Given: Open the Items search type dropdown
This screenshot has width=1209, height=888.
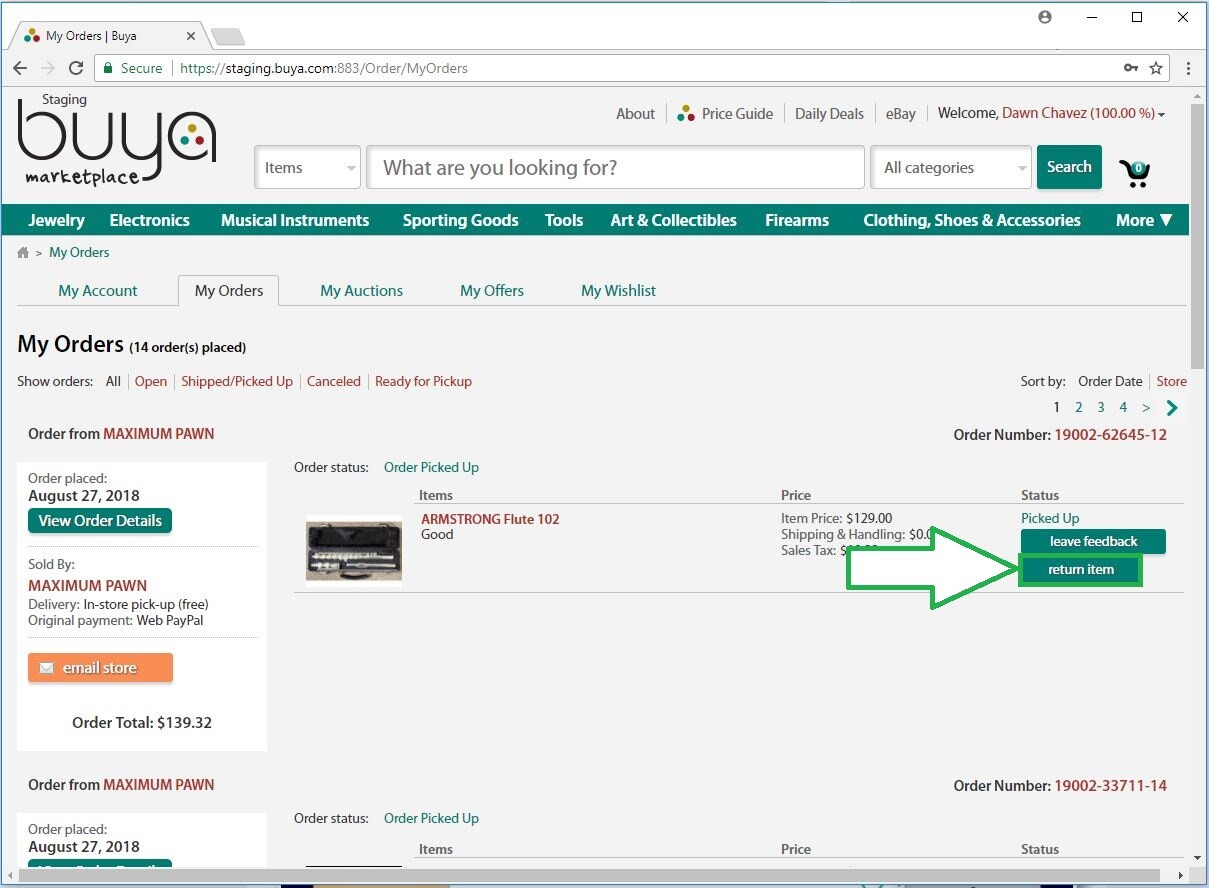Looking at the screenshot, I should click(308, 168).
